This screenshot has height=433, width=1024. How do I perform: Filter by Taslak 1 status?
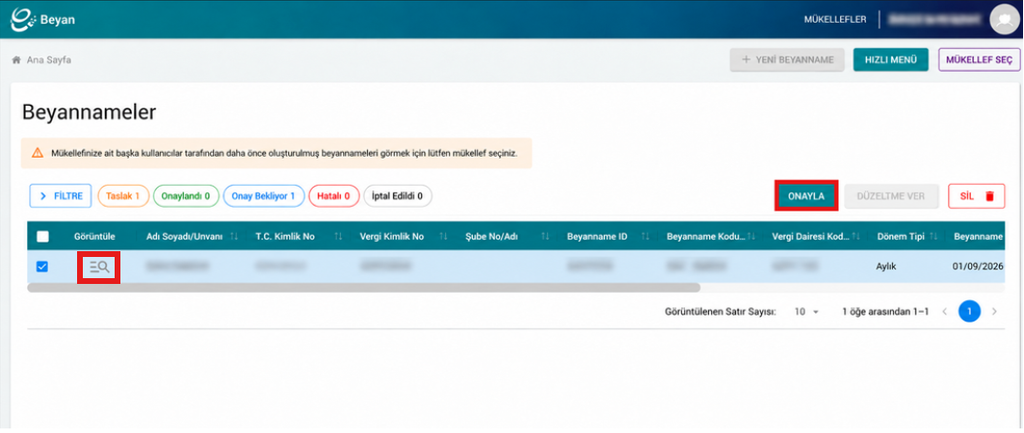123,196
